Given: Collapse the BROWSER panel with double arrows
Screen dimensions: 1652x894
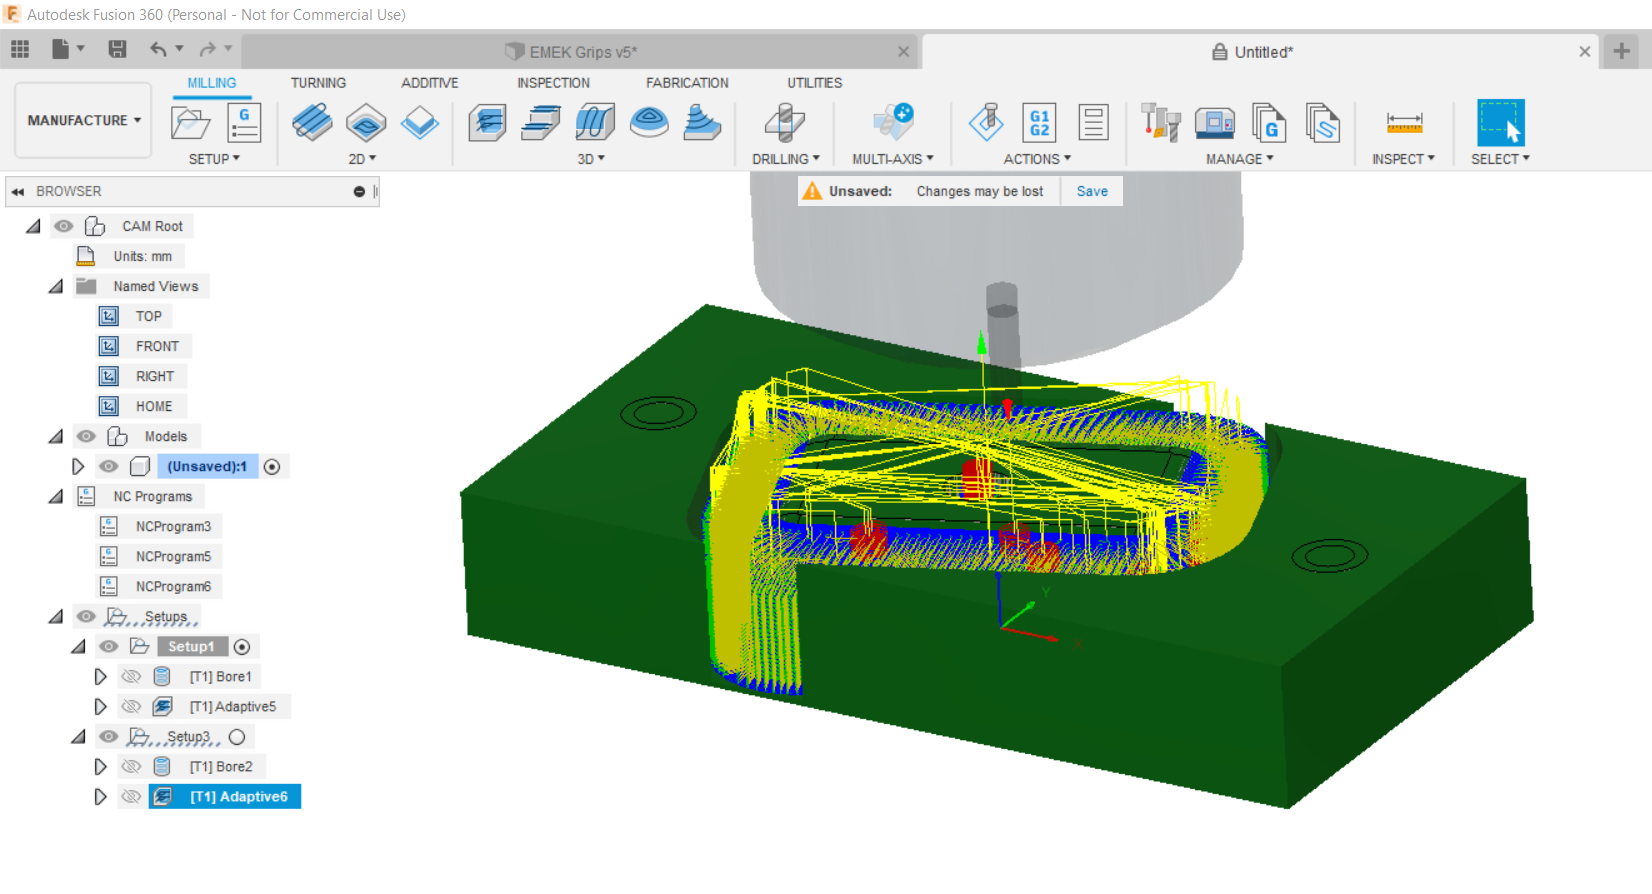Looking at the screenshot, I should [18, 191].
